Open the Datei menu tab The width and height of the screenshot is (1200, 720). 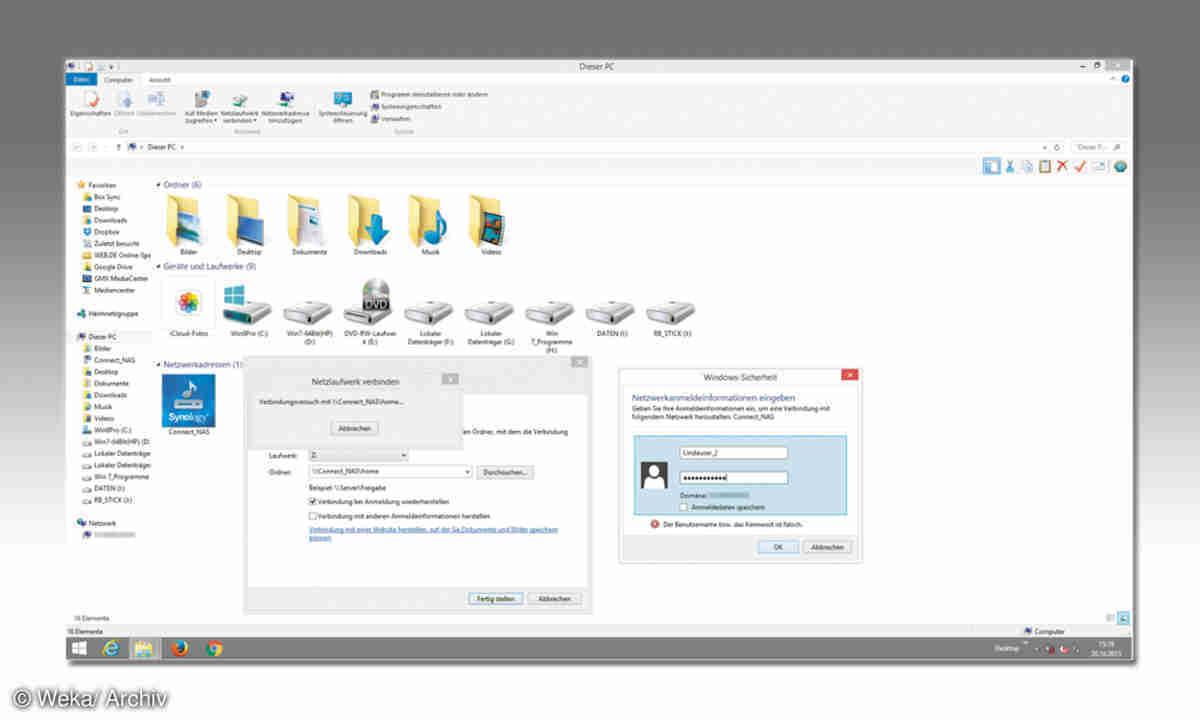[82, 80]
